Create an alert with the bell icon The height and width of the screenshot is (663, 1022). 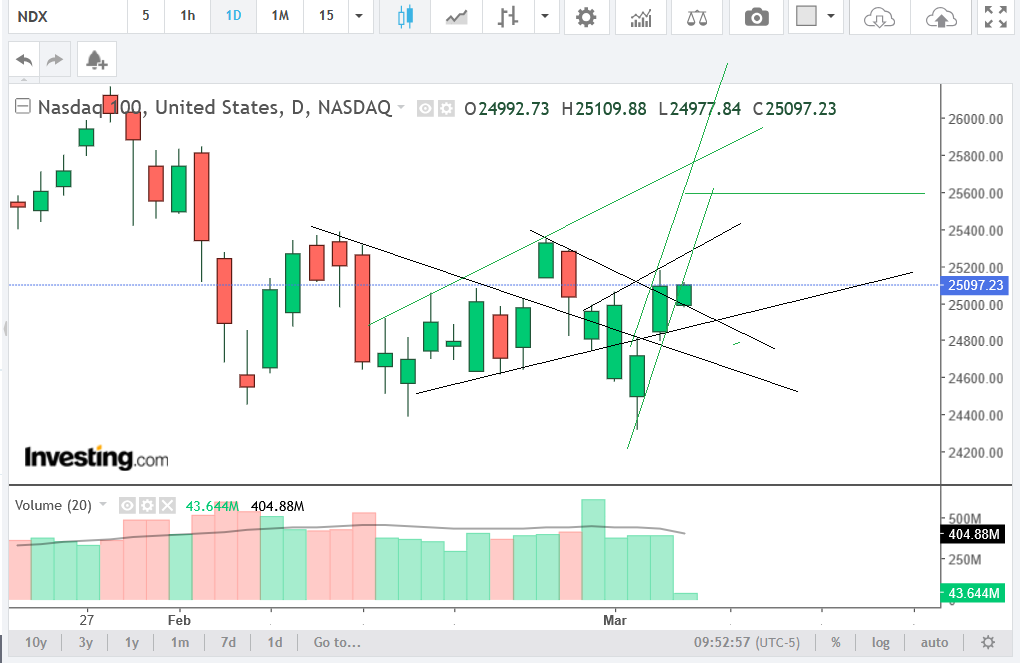[x=96, y=61]
